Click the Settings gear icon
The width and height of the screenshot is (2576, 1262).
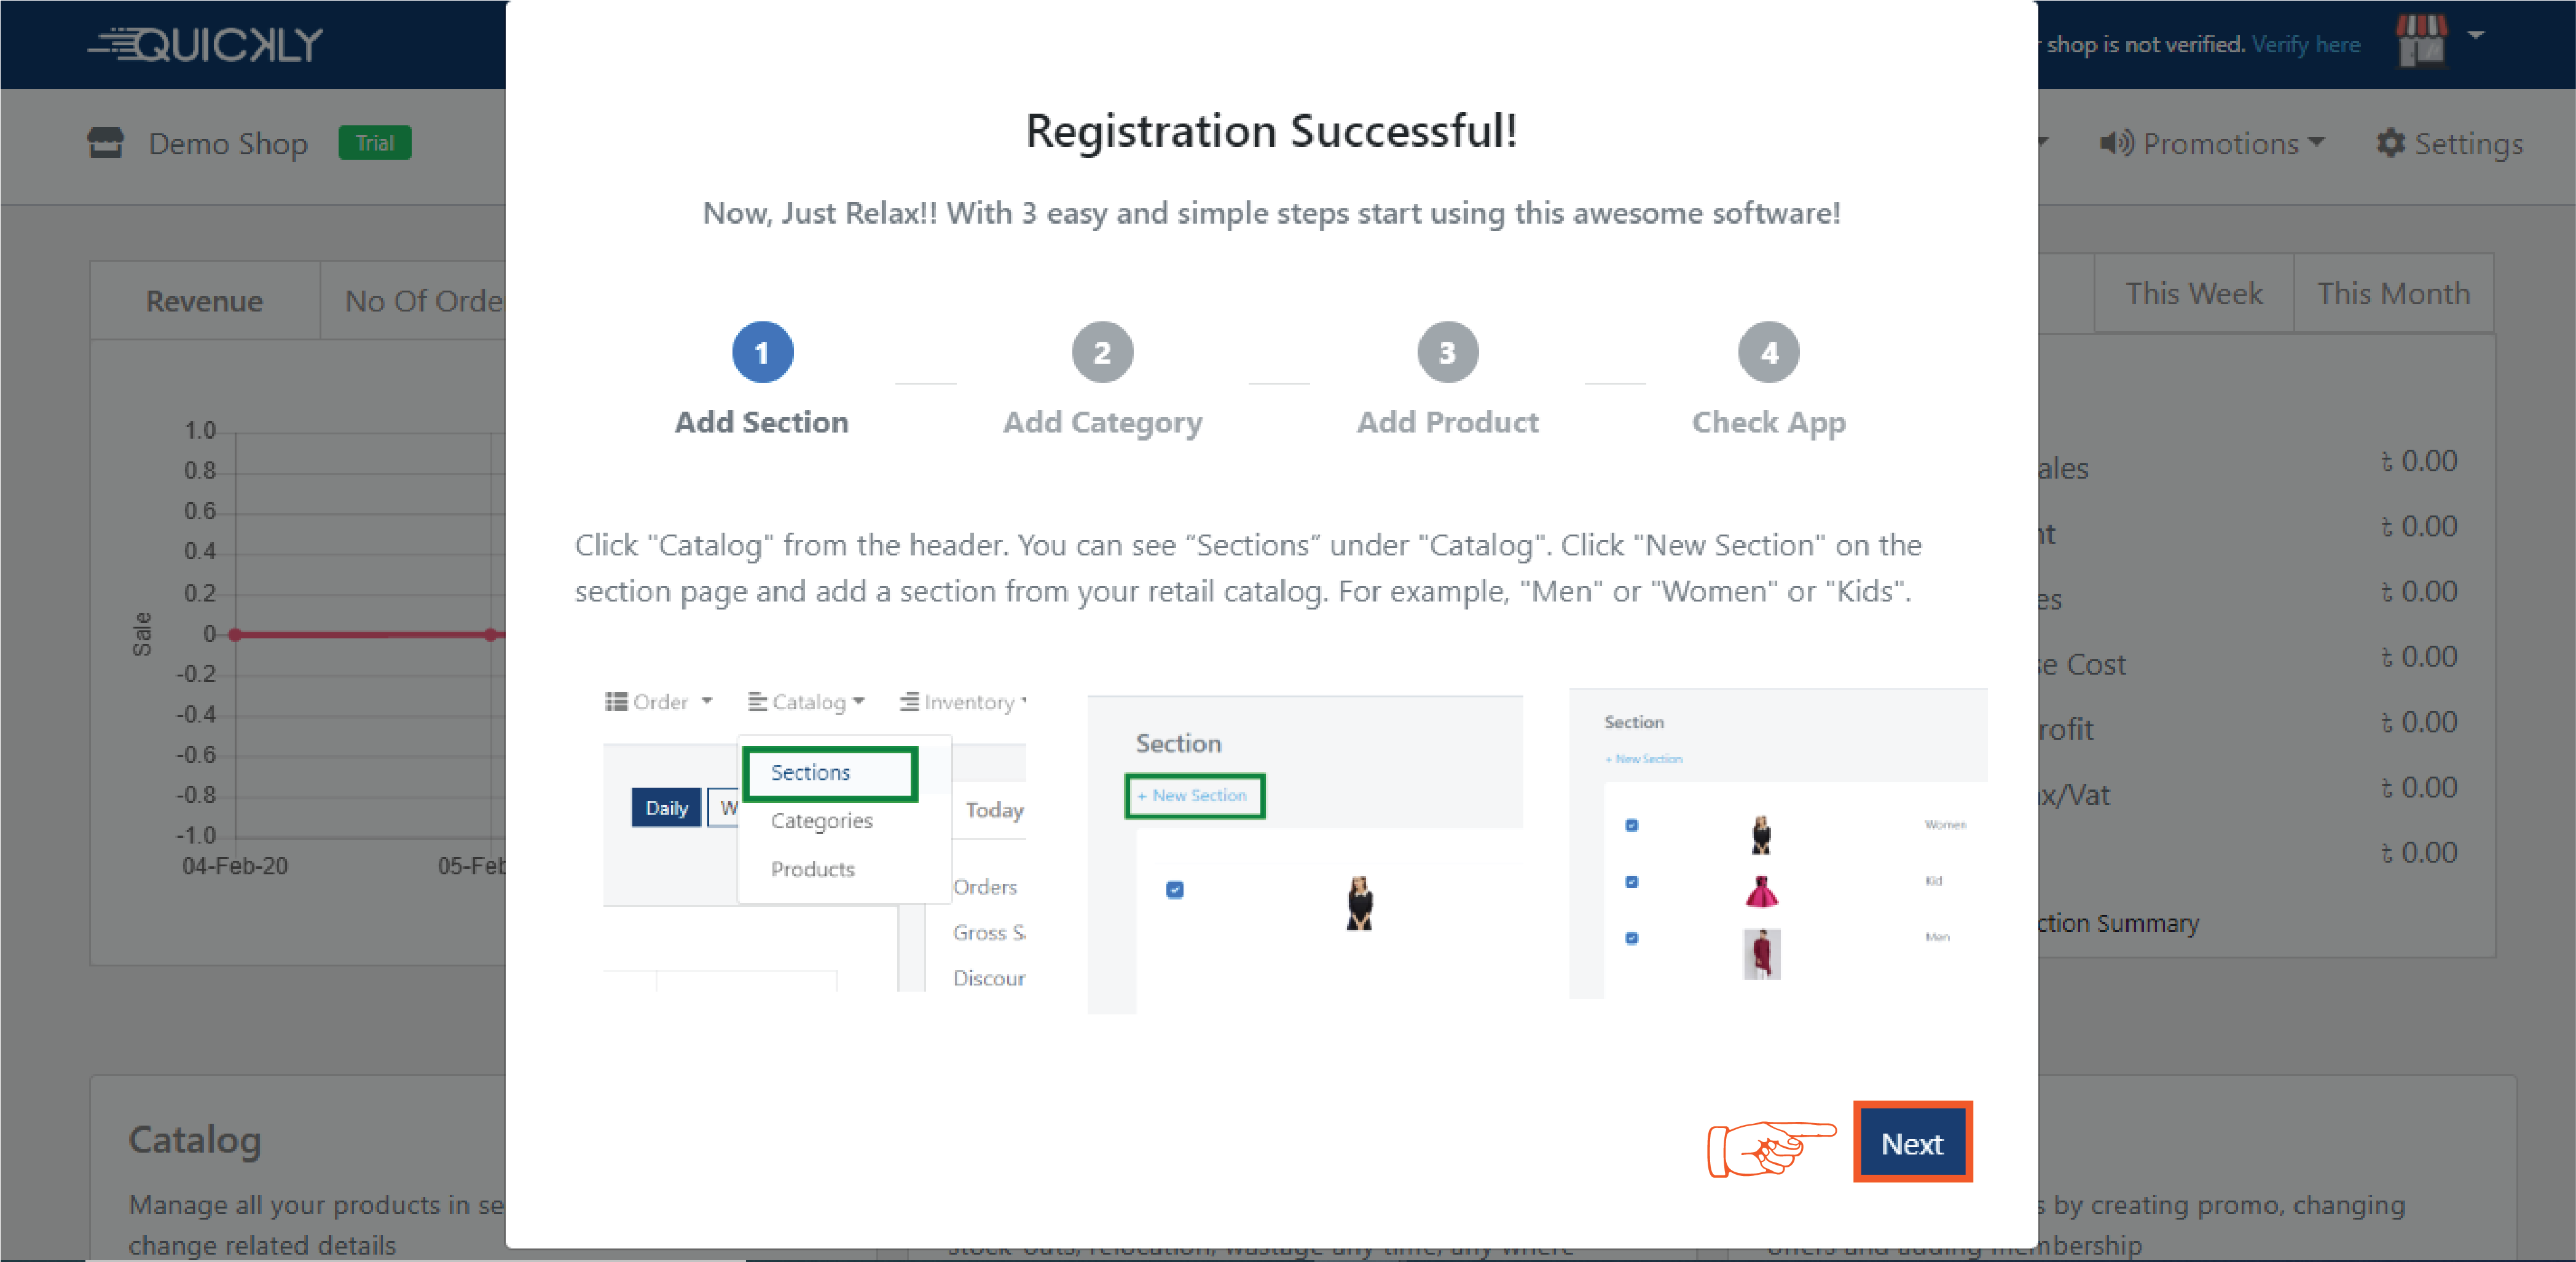tap(2390, 143)
